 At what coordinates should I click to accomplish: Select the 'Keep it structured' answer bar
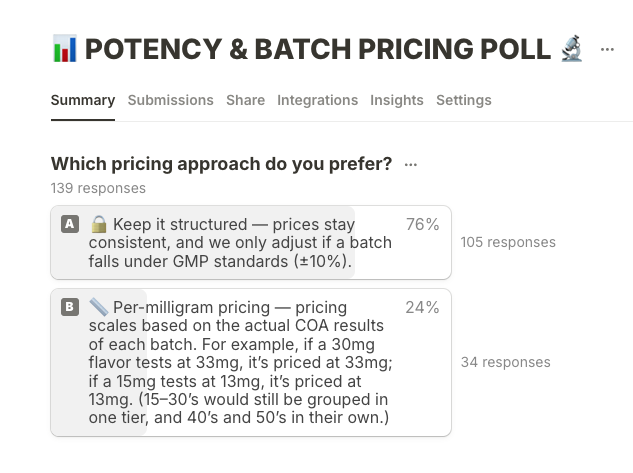250,243
